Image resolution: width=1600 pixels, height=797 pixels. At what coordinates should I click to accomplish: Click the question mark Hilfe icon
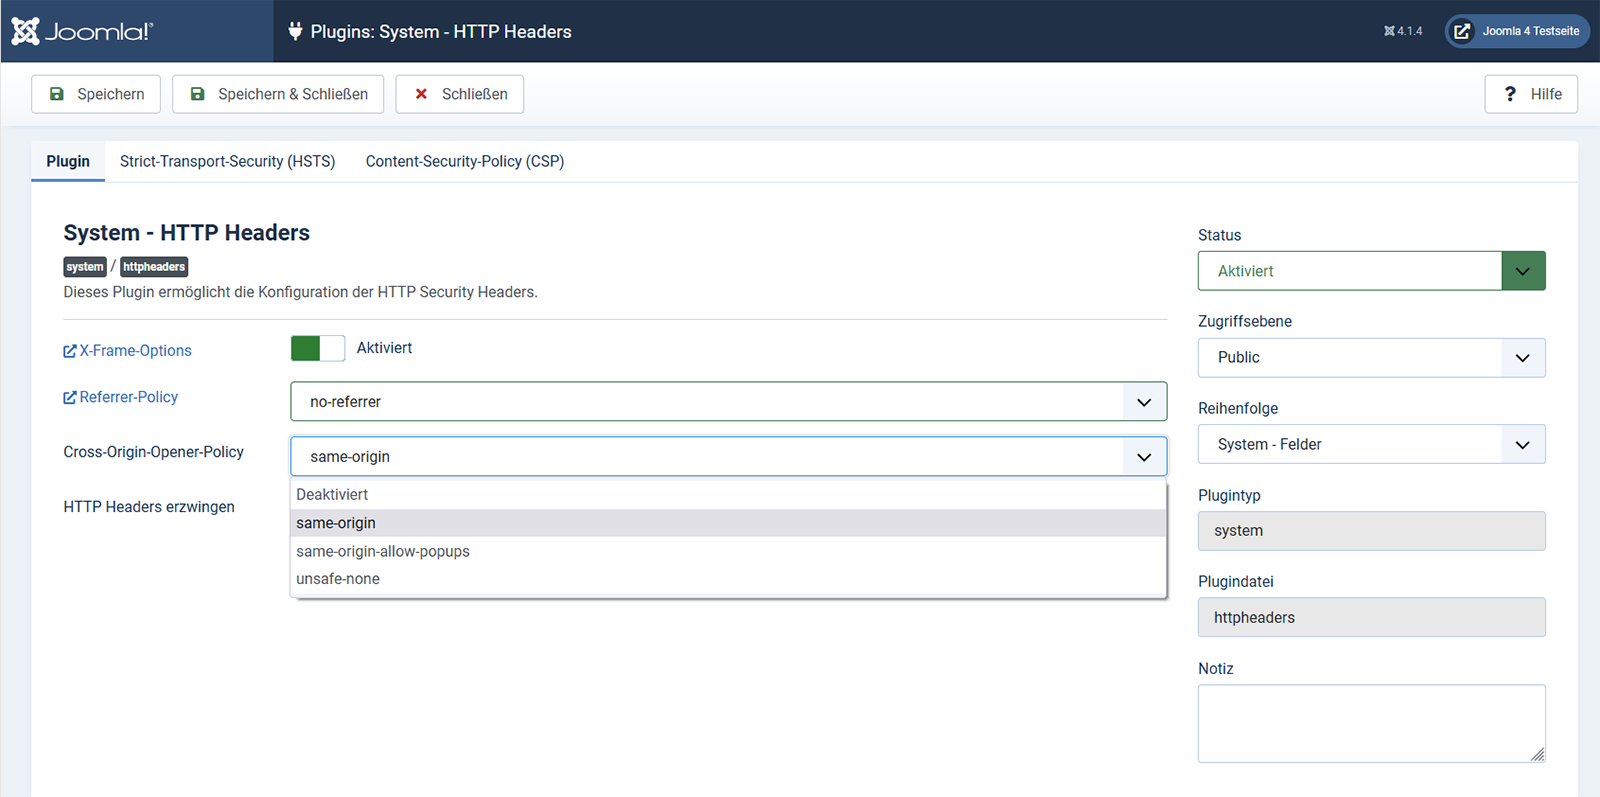click(1510, 94)
